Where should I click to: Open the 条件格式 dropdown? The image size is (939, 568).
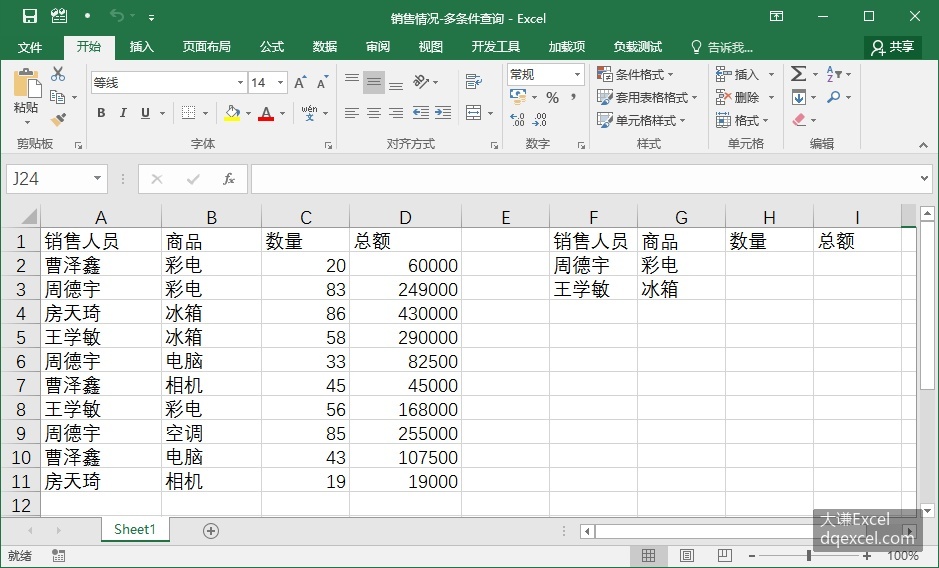pyautogui.click(x=635, y=74)
